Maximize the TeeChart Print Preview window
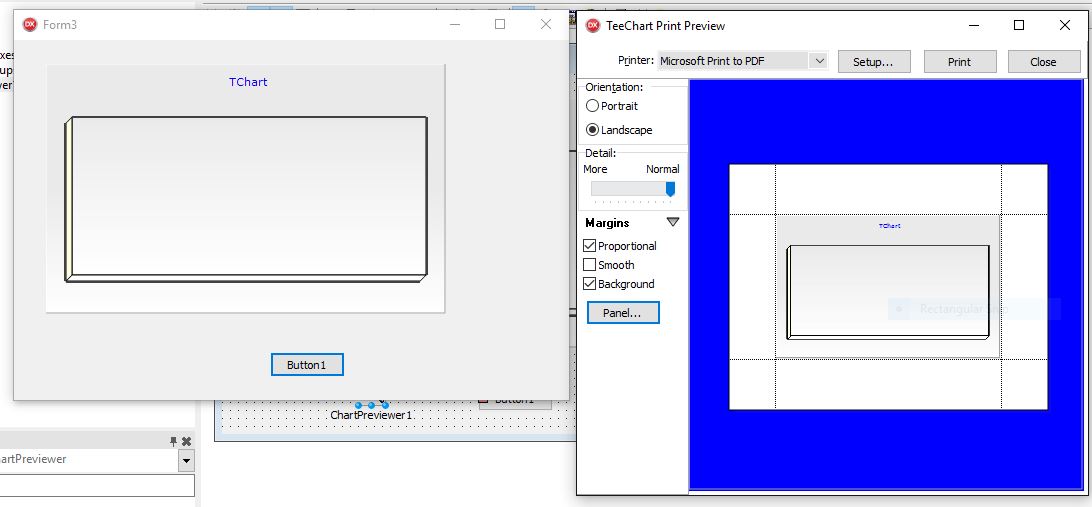Viewport: 1092px width, 507px height. point(1019,25)
